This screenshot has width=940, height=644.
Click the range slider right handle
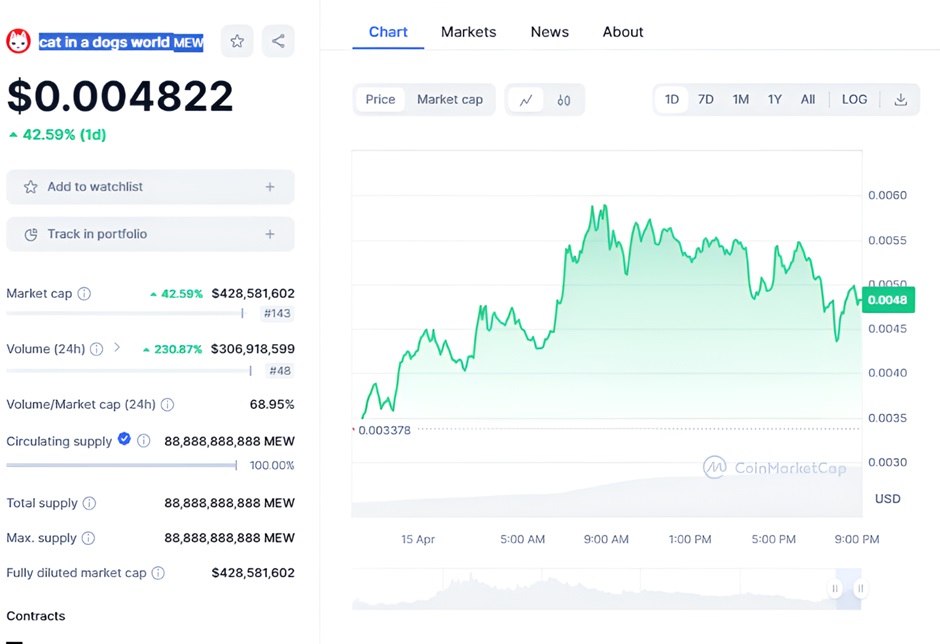[x=860, y=588]
